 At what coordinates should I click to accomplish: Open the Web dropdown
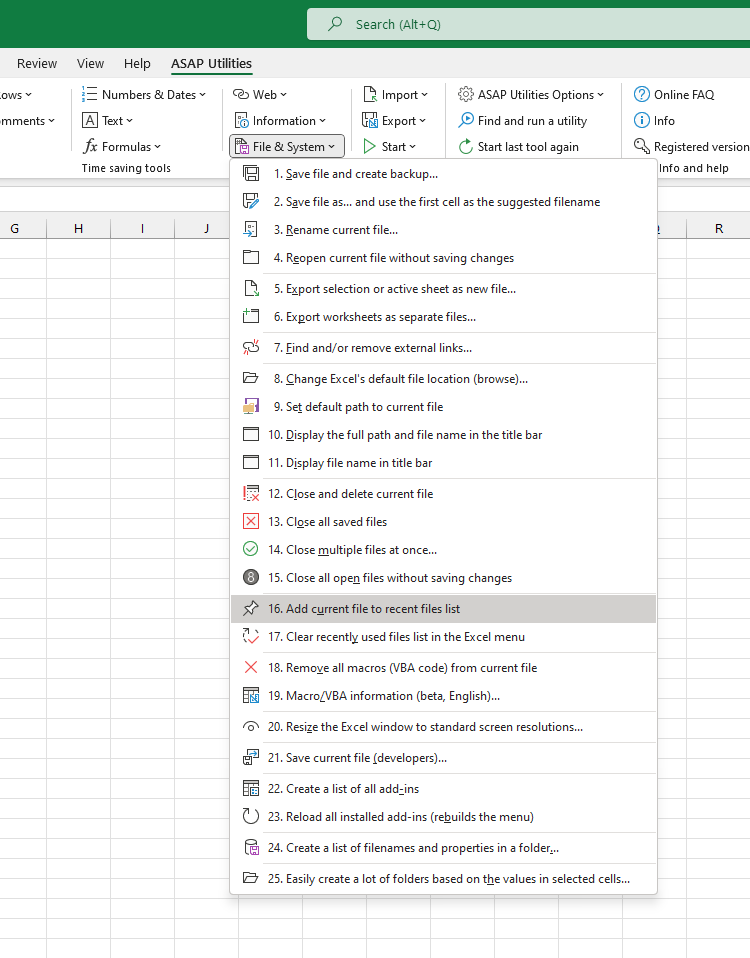(x=260, y=94)
